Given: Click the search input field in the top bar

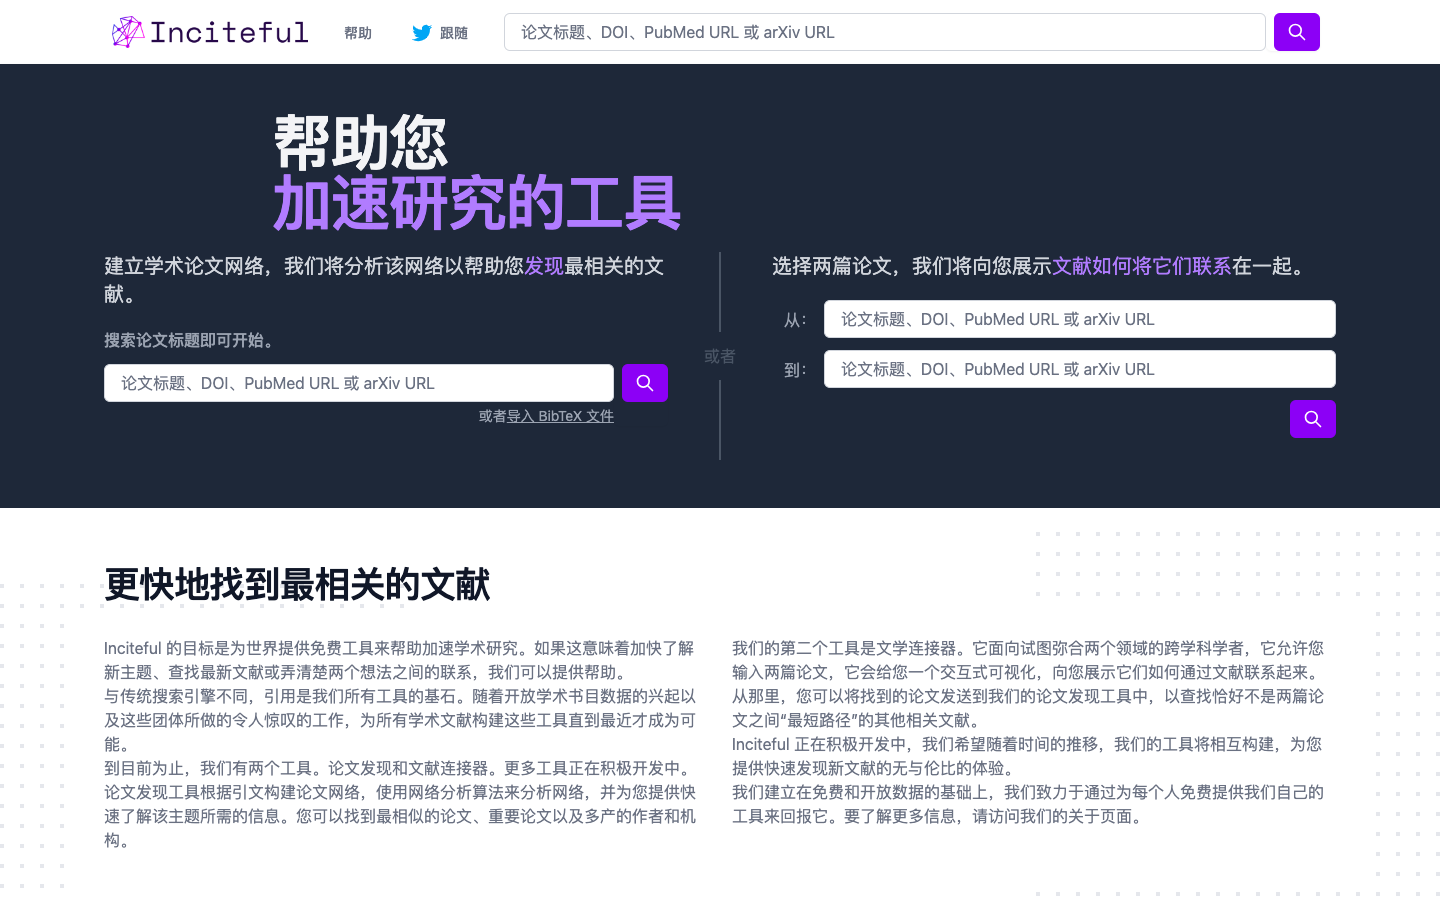Looking at the screenshot, I should click(884, 31).
